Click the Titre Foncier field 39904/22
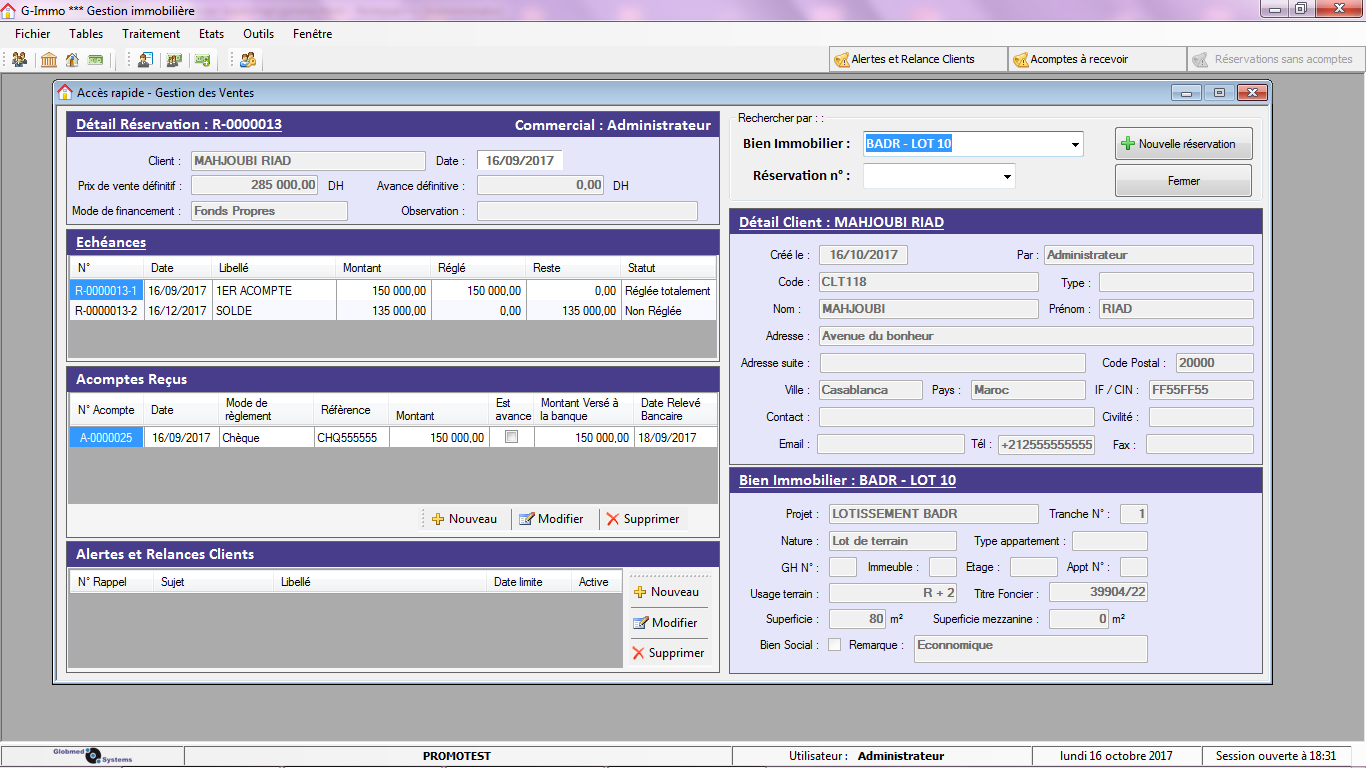 coord(1098,593)
